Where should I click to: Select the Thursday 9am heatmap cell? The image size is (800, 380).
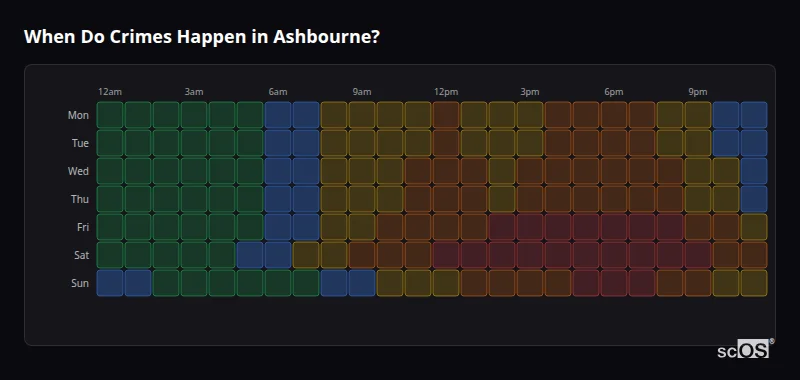click(362, 199)
